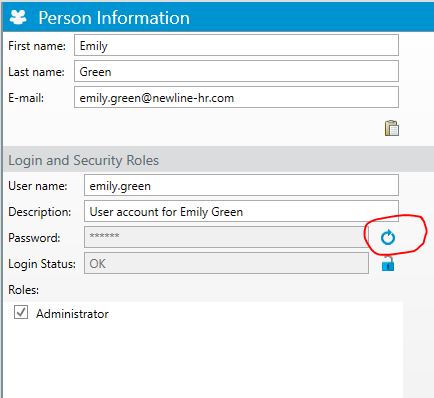This screenshot has height=398, width=434.
Task: Click into the Last name field containing Green
Action: (236, 71)
